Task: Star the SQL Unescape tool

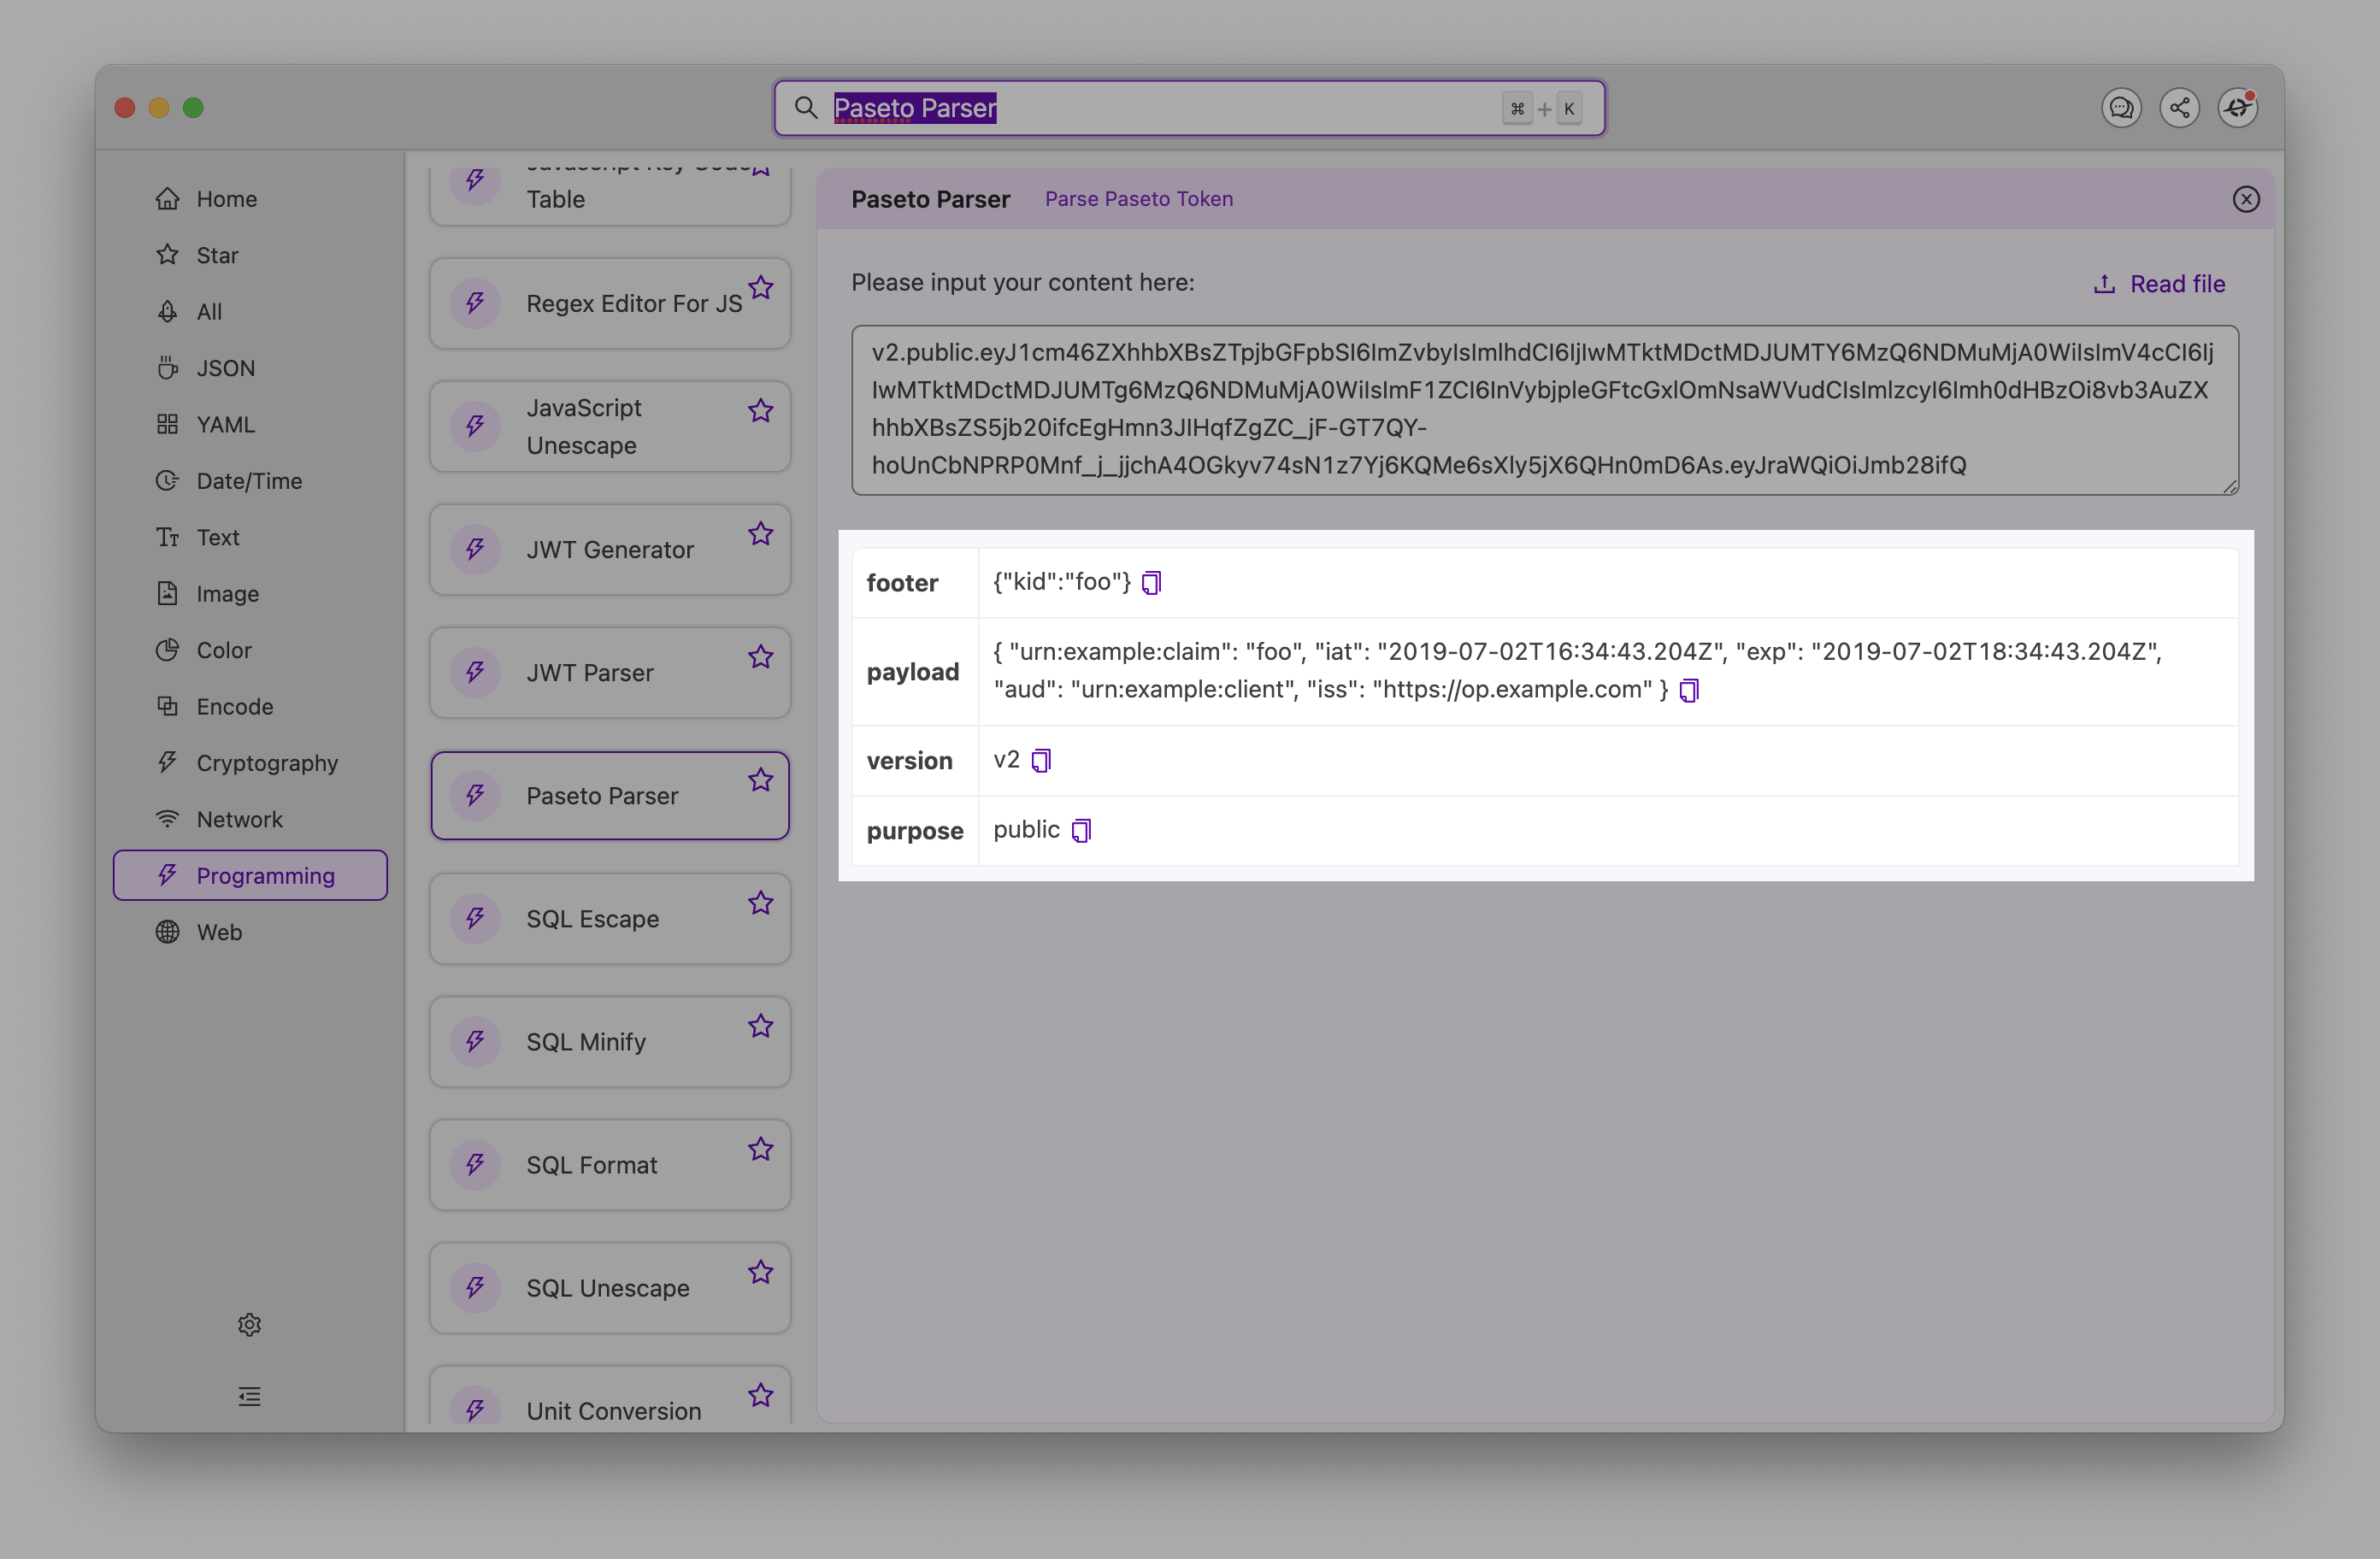Action: 761,1272
